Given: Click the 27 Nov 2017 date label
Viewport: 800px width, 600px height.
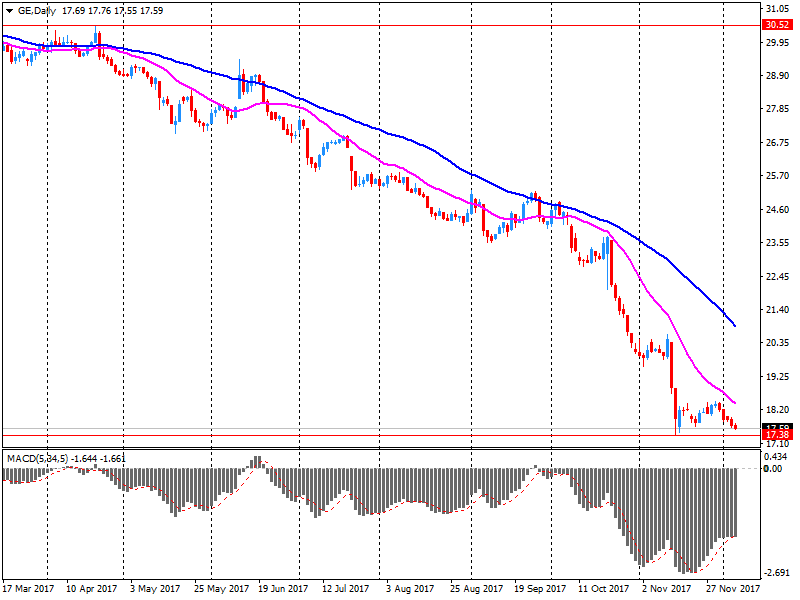Looking at the screenshot, I should [x=733, y=589].
